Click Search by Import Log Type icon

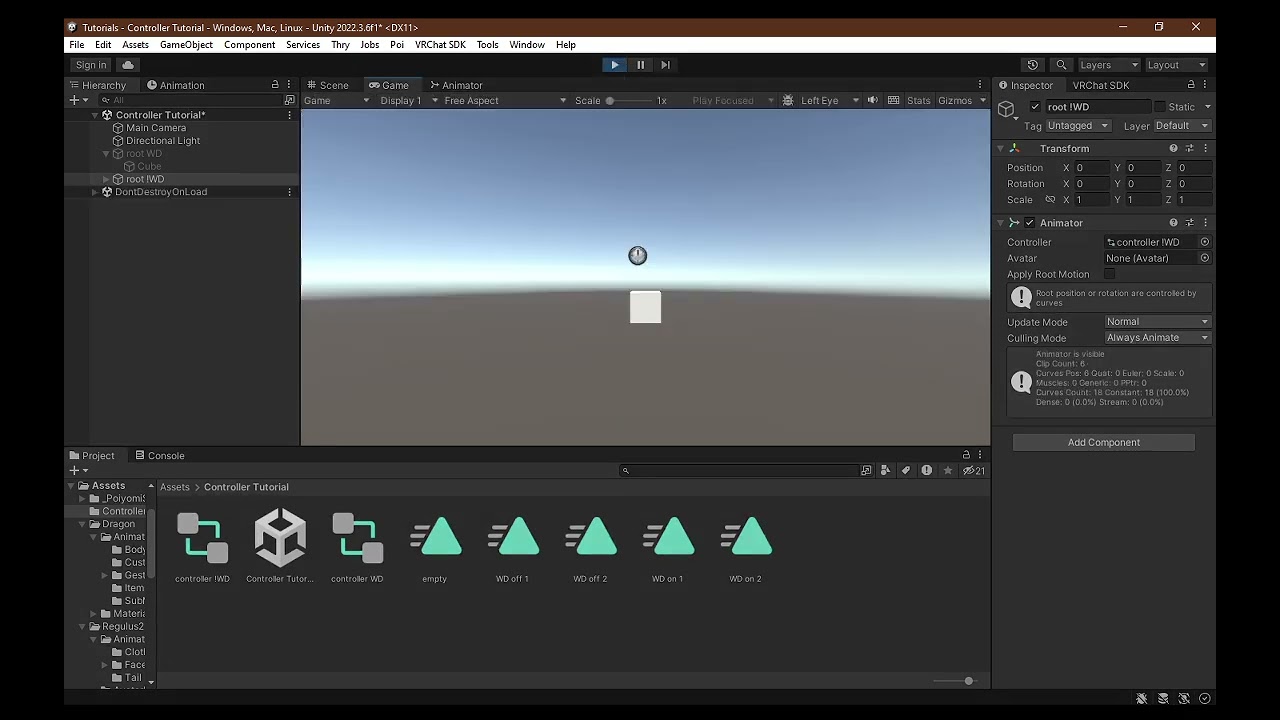pyautogui.click(x=927, y=471)
